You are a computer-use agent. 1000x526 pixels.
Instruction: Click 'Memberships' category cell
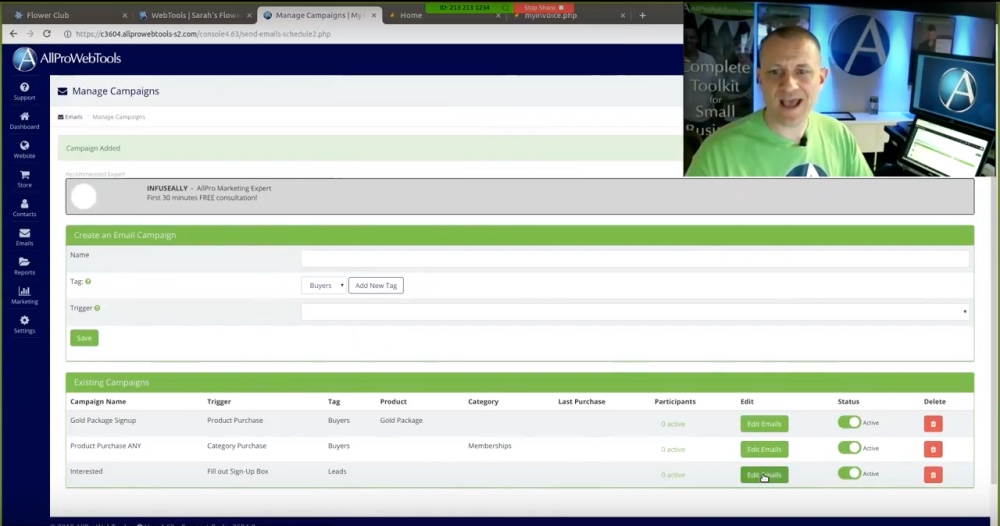pos(489,446)
